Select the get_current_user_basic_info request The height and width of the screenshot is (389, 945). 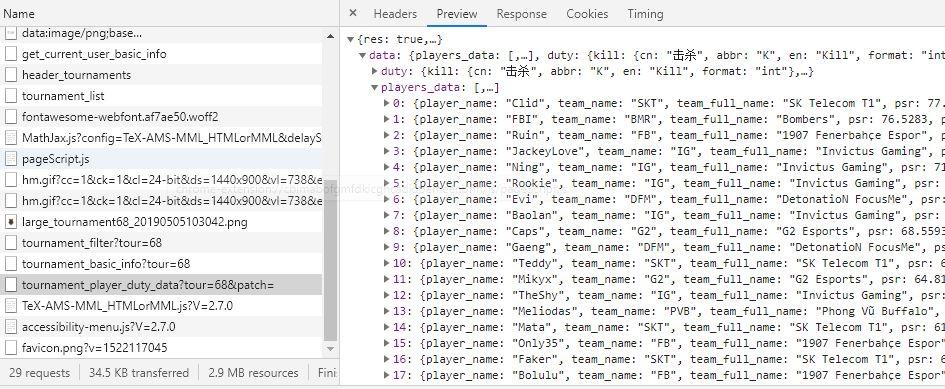tap(161, 54)
